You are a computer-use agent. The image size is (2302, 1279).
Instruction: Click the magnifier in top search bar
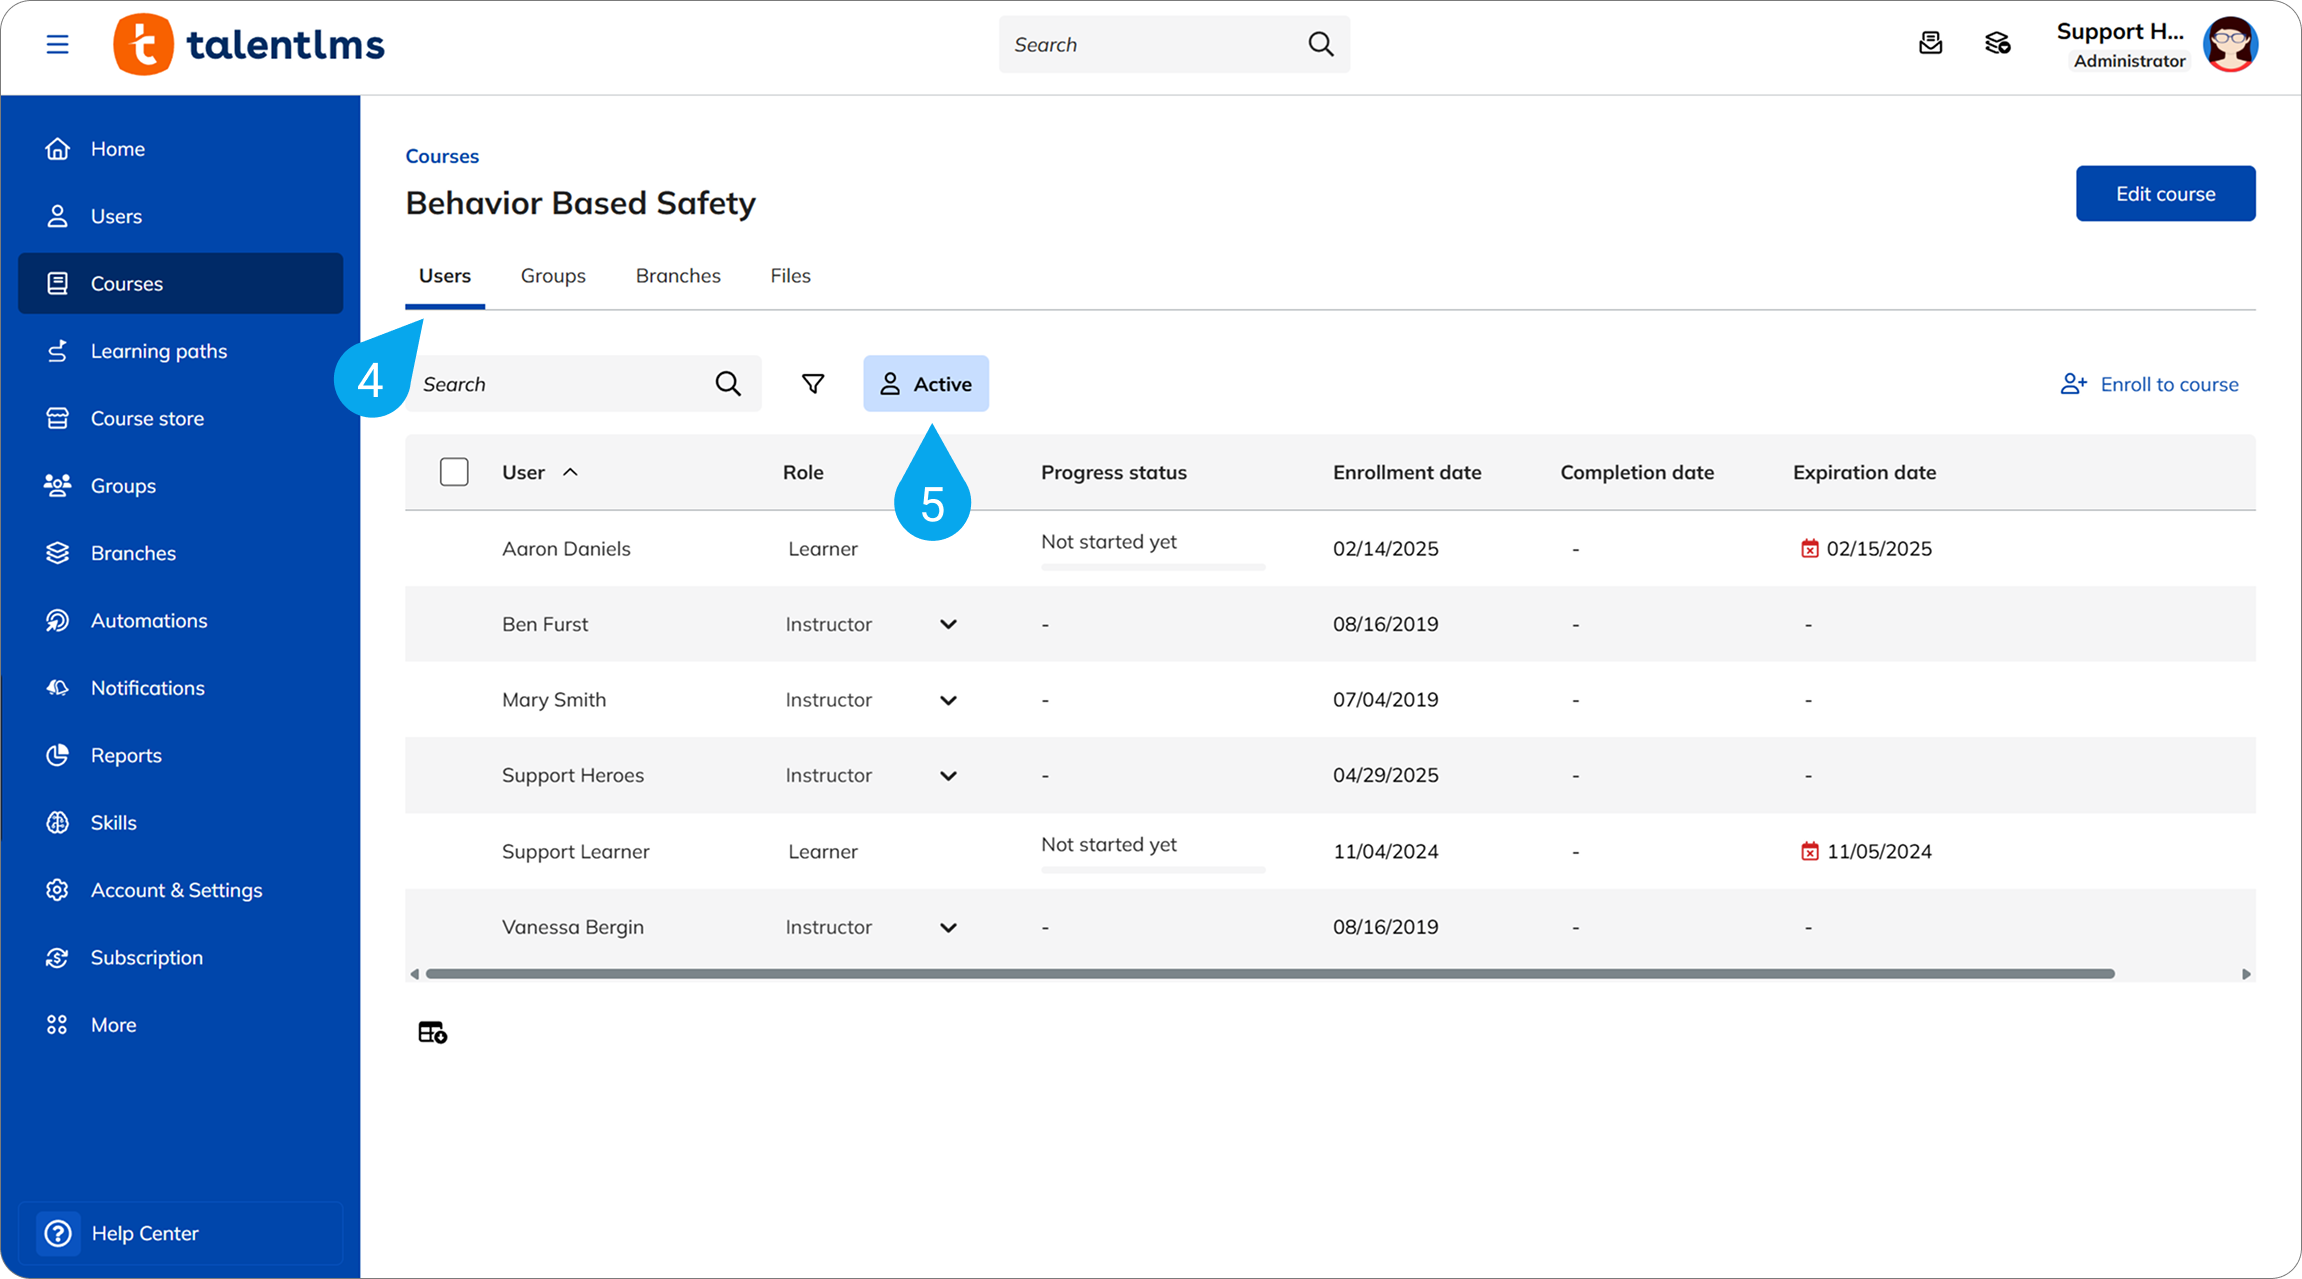[1320, 44]
